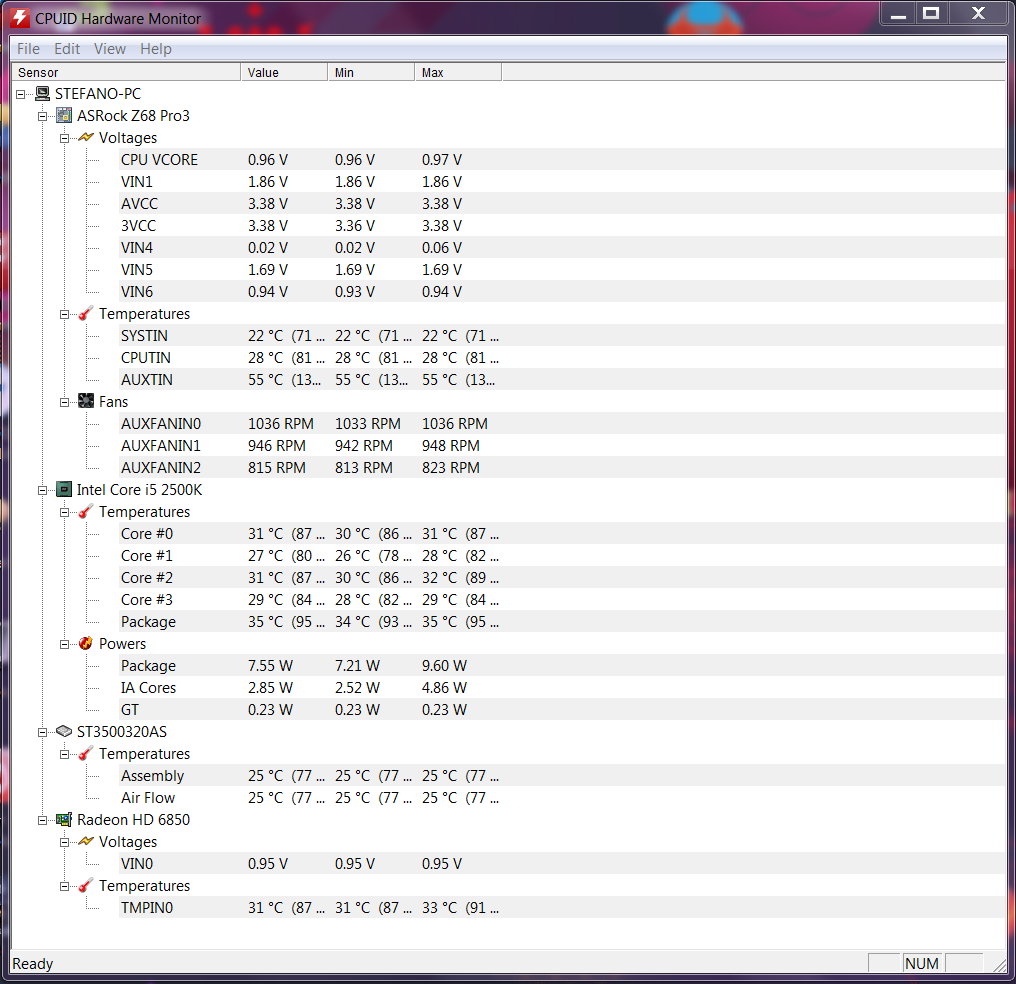
Task: Collapse the Radeon Voltages group
Action: [x=64, y=843]
